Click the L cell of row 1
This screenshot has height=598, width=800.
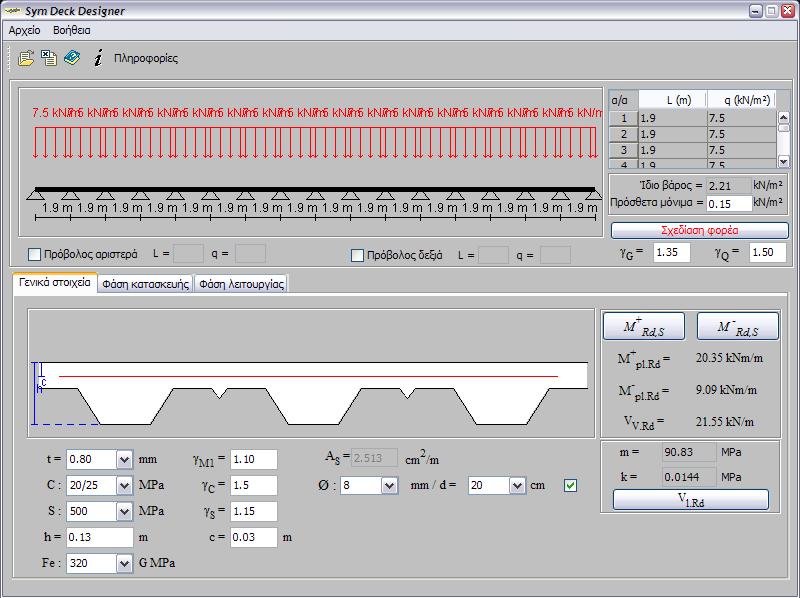coord(672,118)
